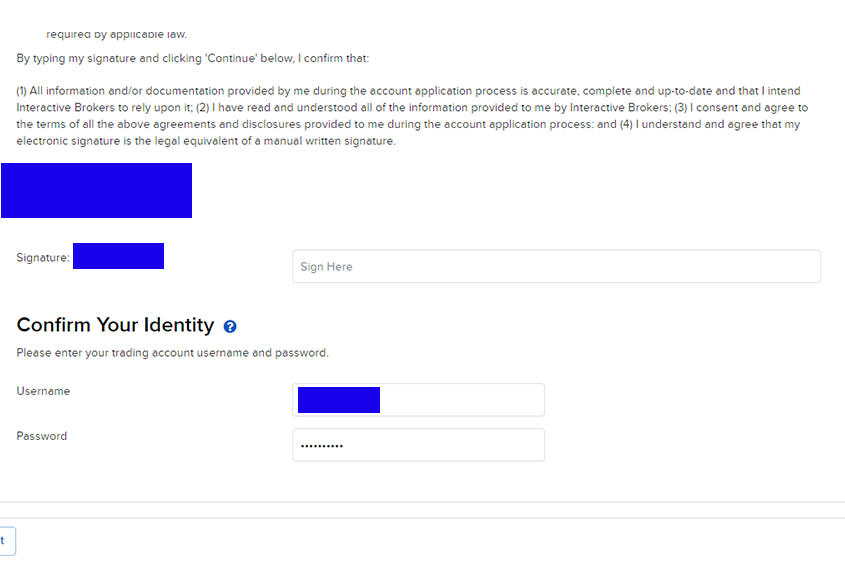Focus the Sign Here signature field
845x588 pixels.
point(556,267)
